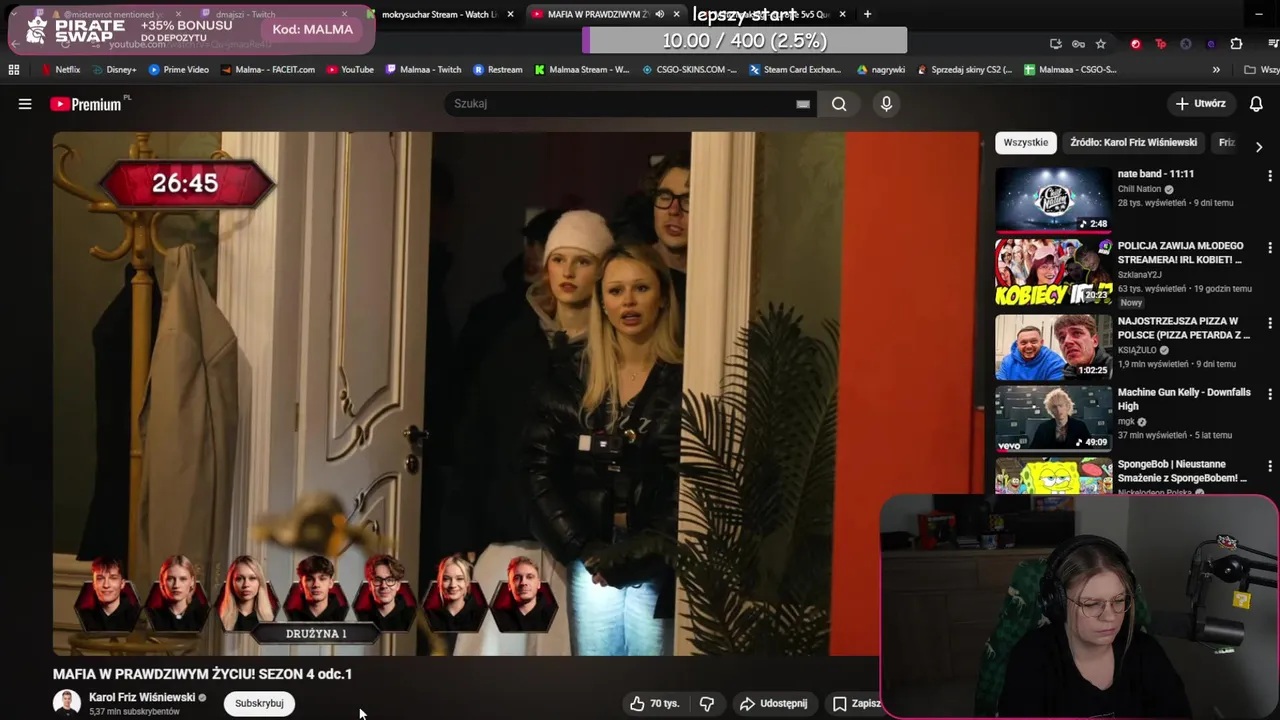Open Malmaa - Twitch bookmark

(x=422, y=70)
